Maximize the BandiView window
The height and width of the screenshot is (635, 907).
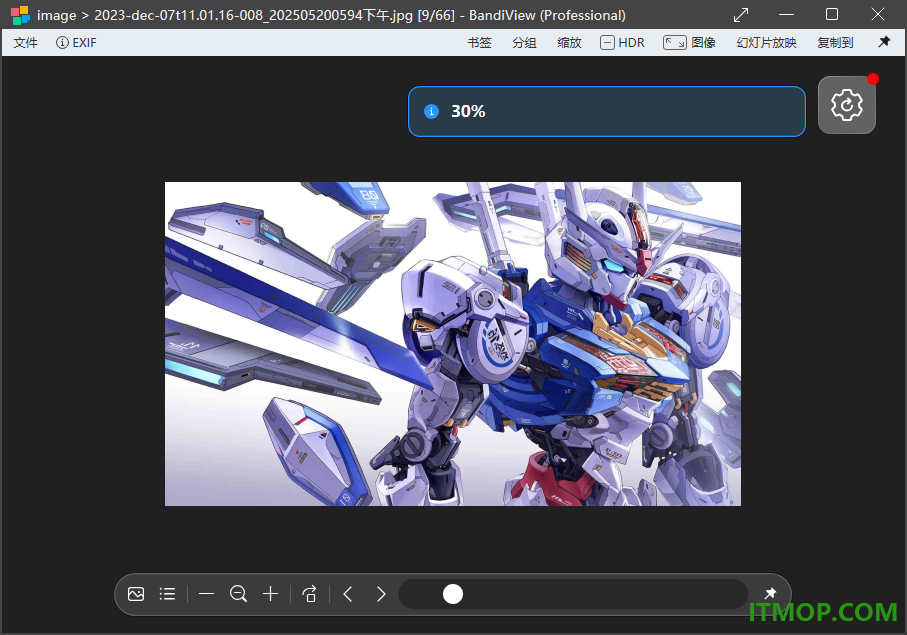pos(832,14)
